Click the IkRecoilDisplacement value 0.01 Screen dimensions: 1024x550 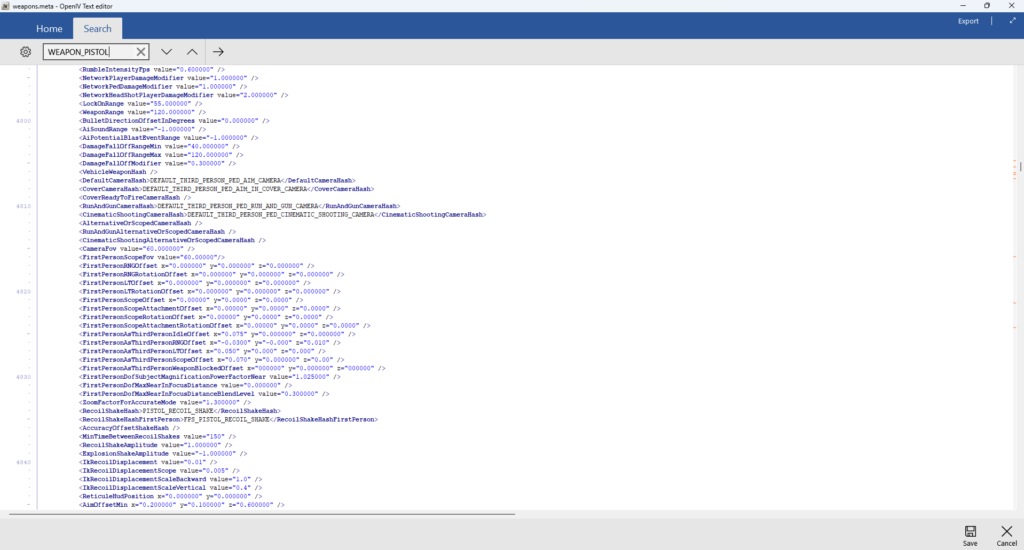198,462
